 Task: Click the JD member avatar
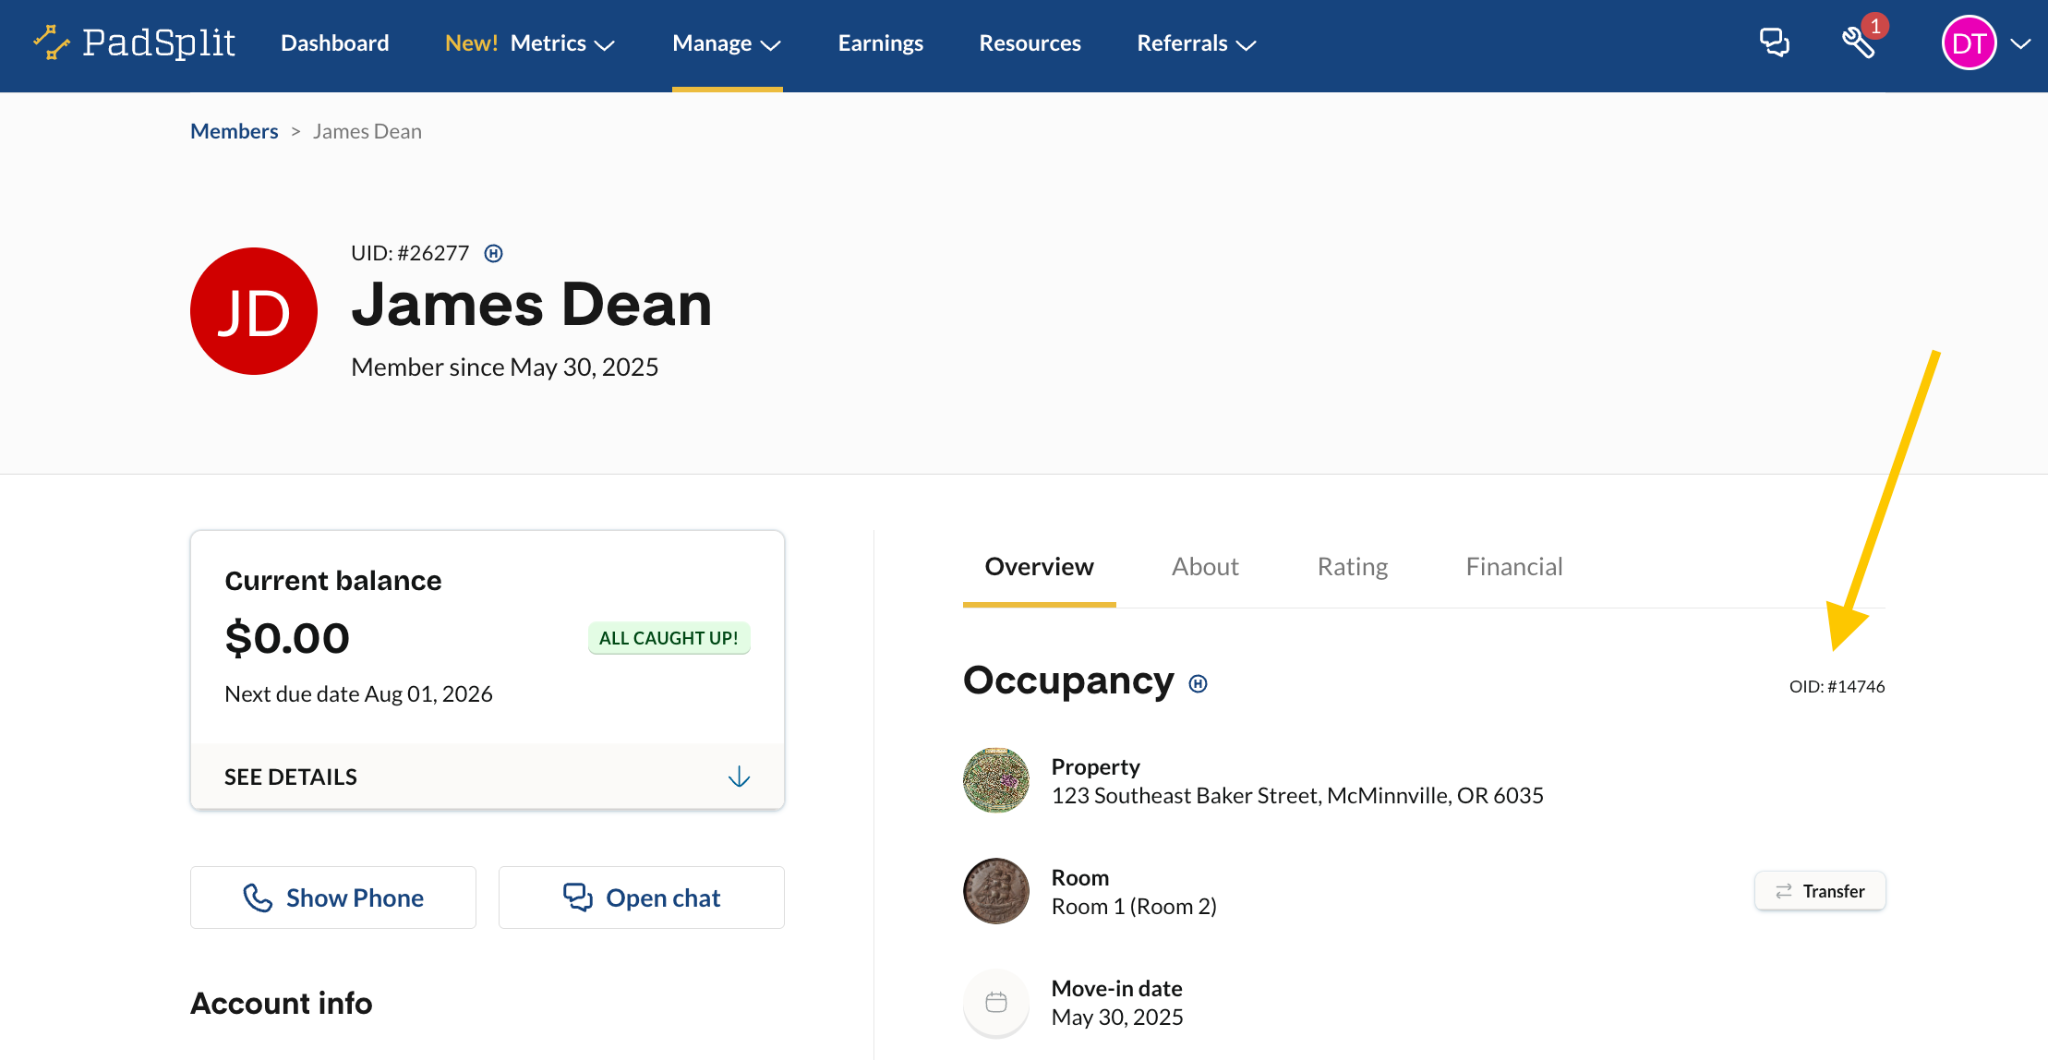(x=254, y=311)
